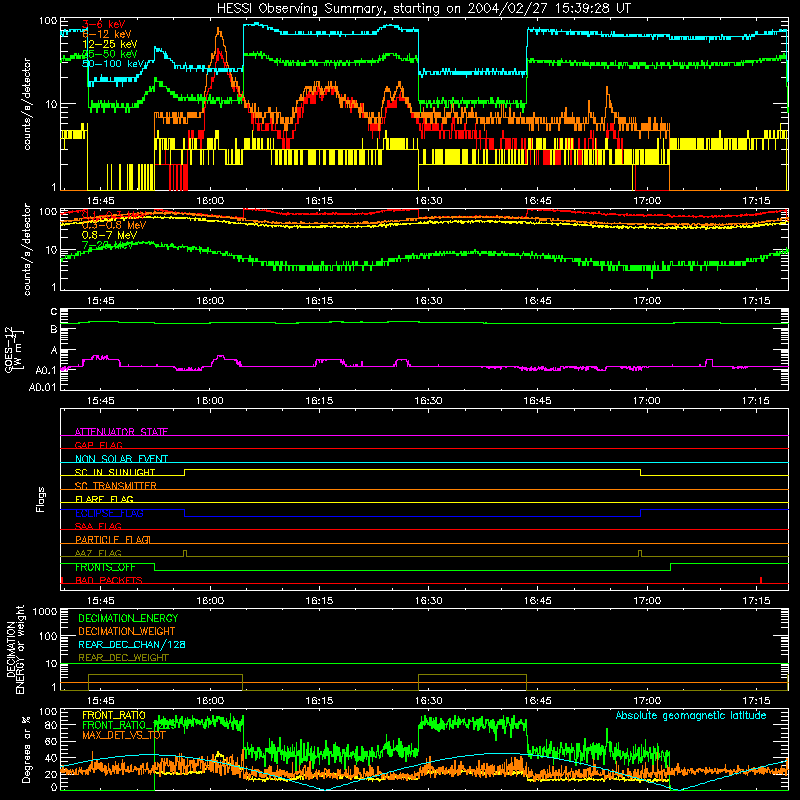800x800 pixels.
Task: Click the DECIMATION ENERGY or weight axis title
Action: tap(15, 650)
